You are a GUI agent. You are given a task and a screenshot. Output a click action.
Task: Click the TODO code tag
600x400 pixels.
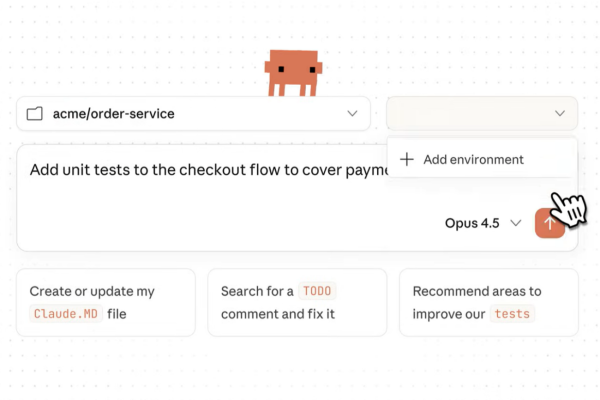pyautogui.click(x=317, y=291)
